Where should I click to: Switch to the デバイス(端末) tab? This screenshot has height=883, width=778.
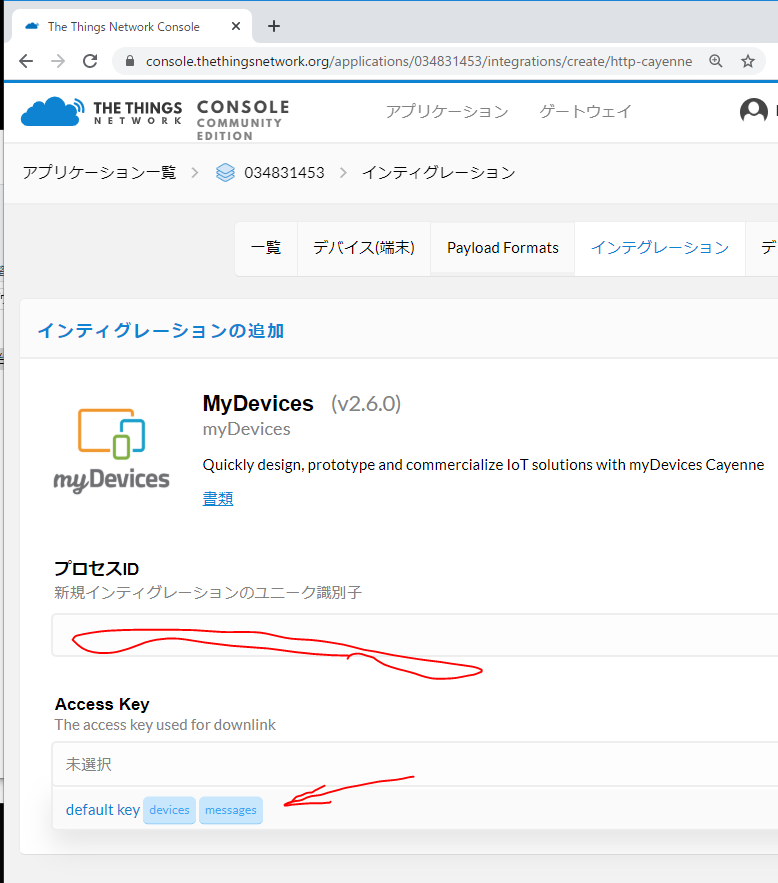(x=364, y=248)
